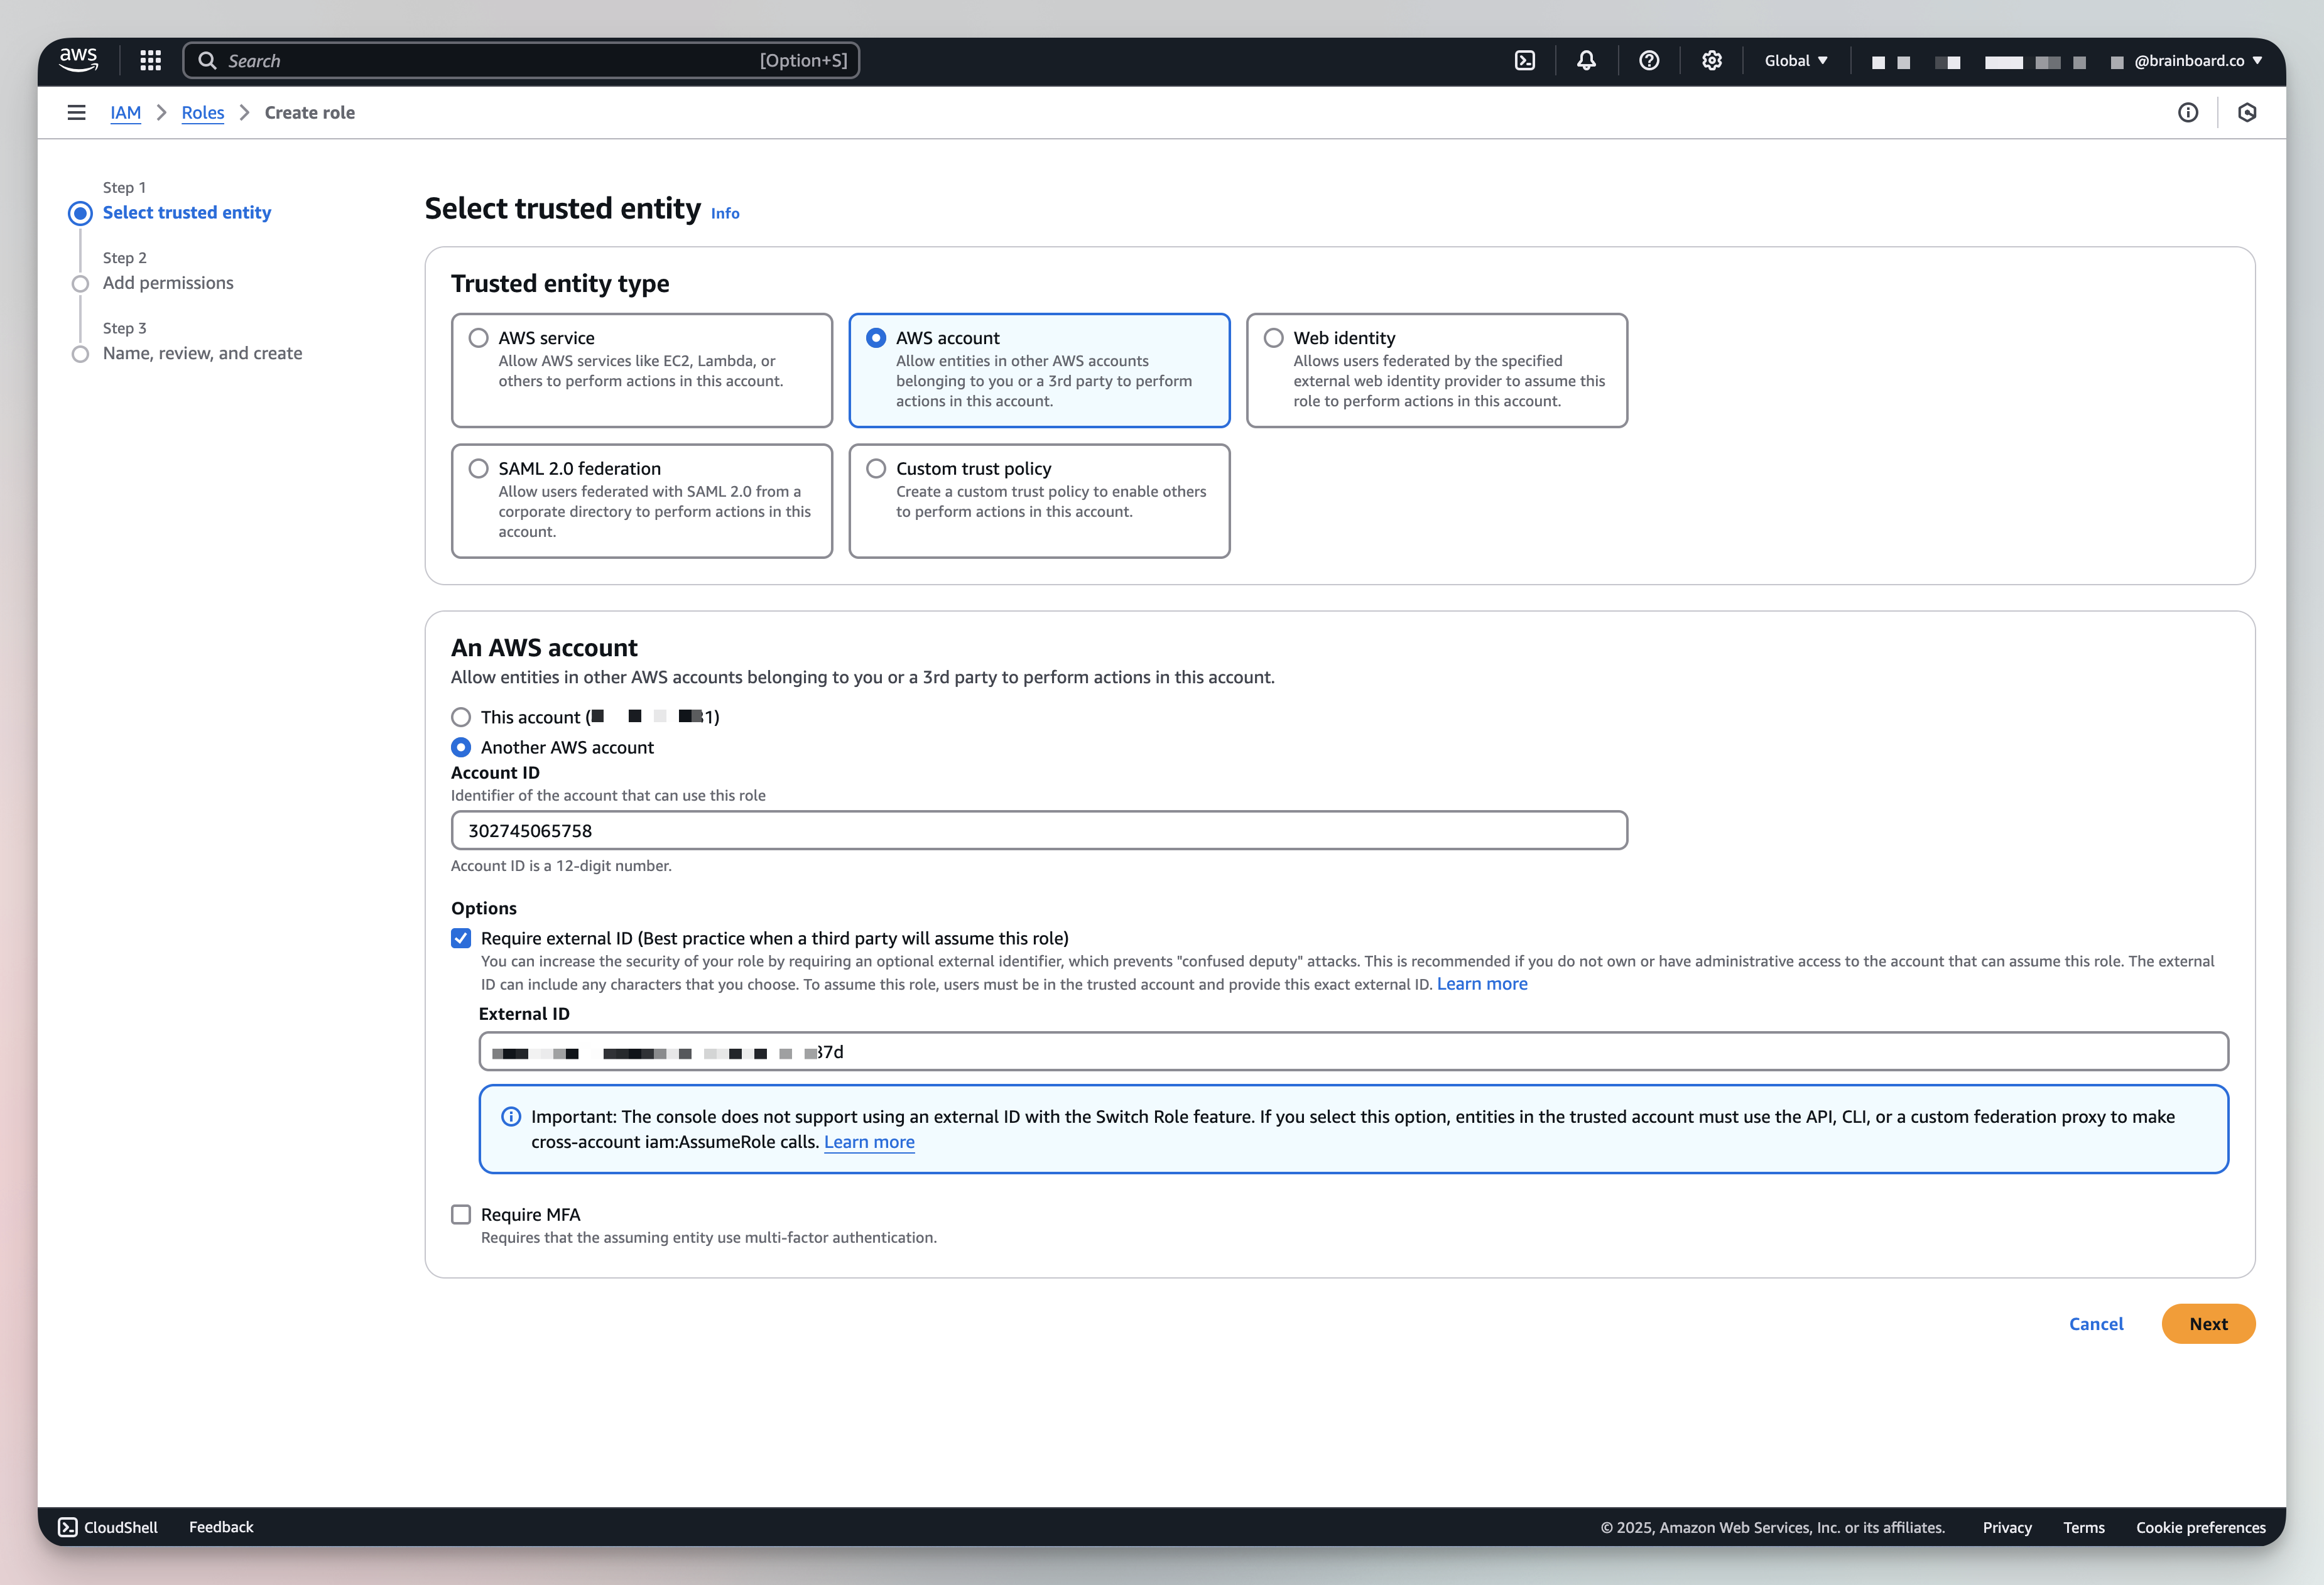Choose Custom trust policy option
This screenshot has width=2324, height=1585.
coord(876,469)
